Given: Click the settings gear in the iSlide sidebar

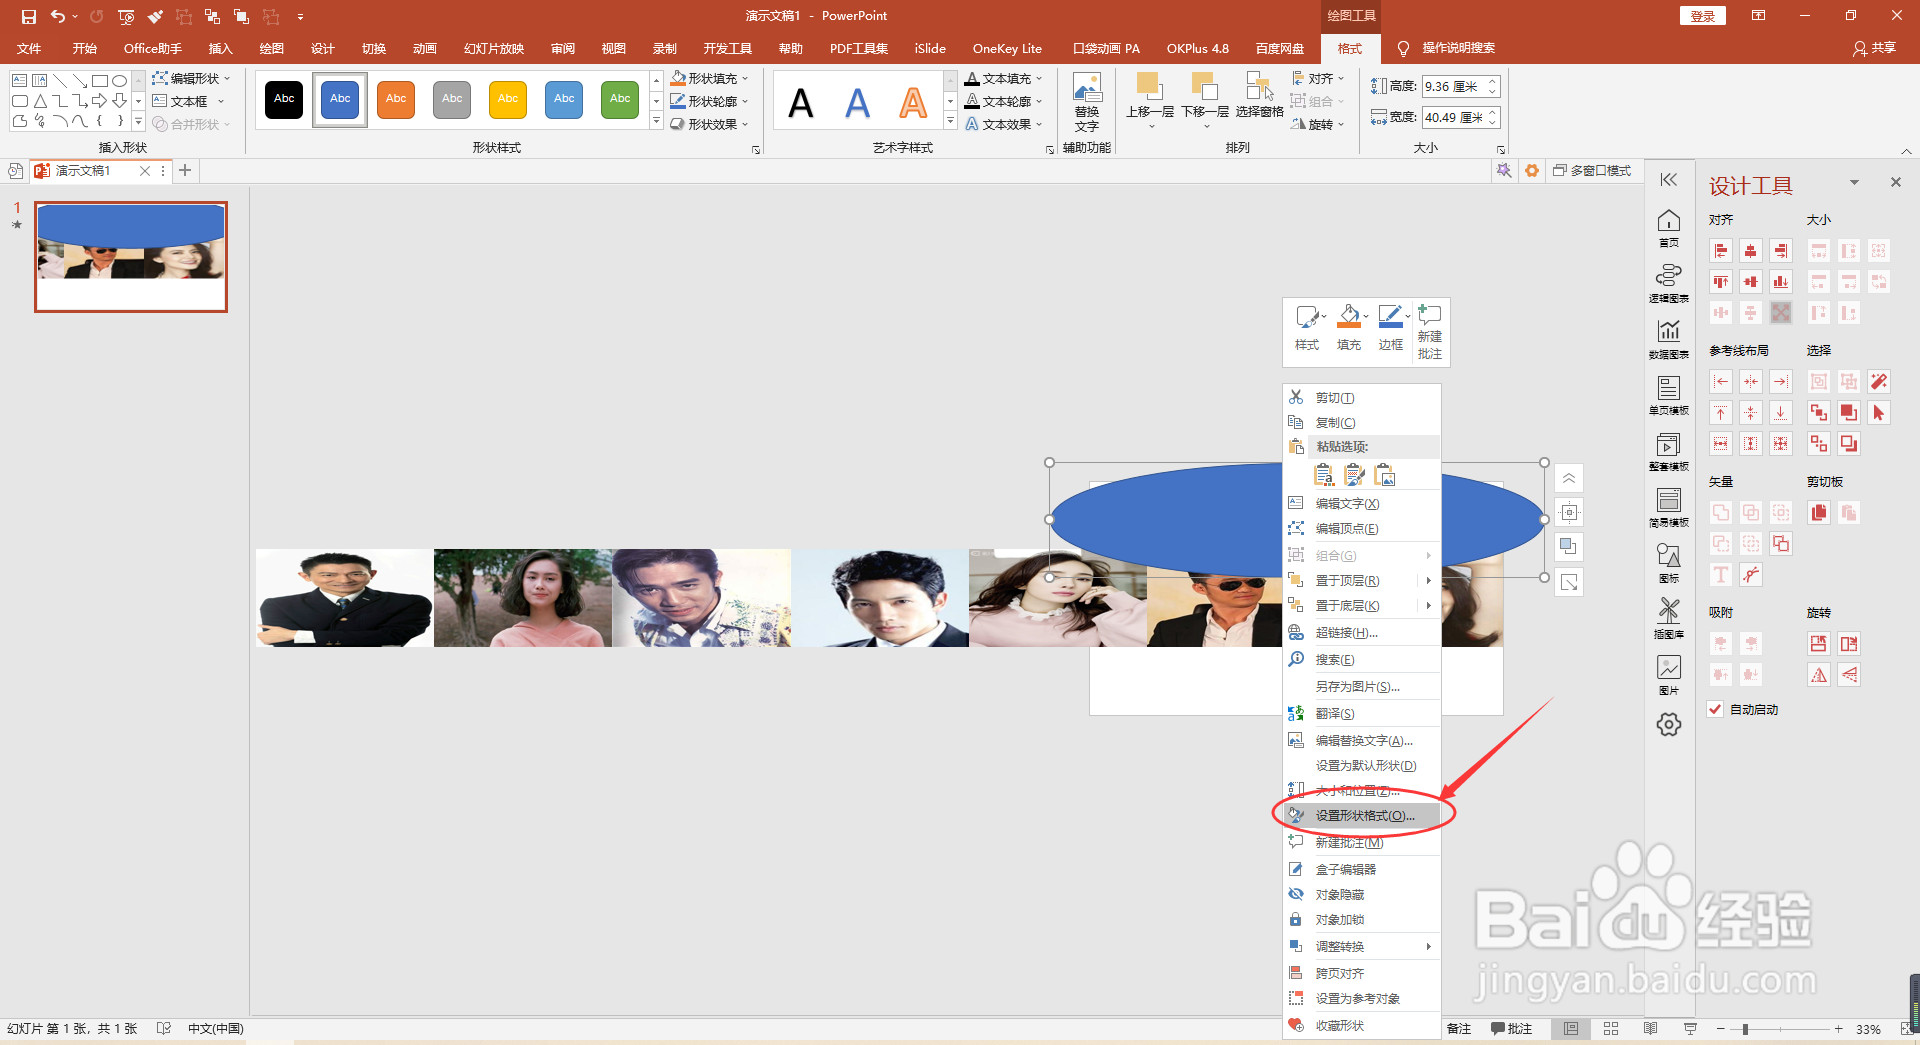Looking at the screenshot, I should (x=1669, y=725).
